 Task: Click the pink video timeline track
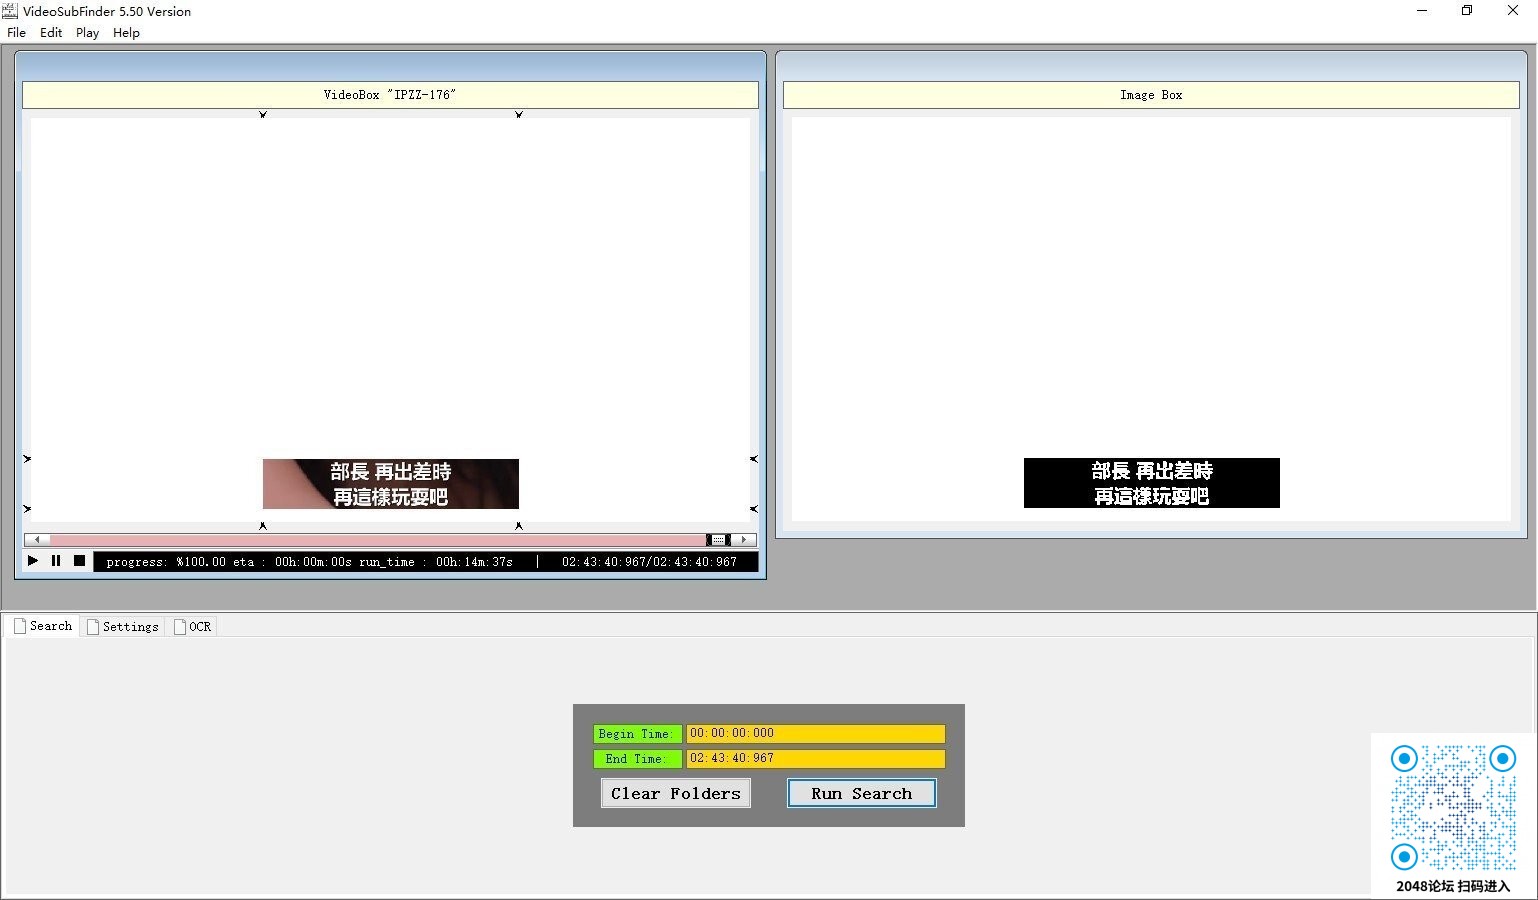378,540
